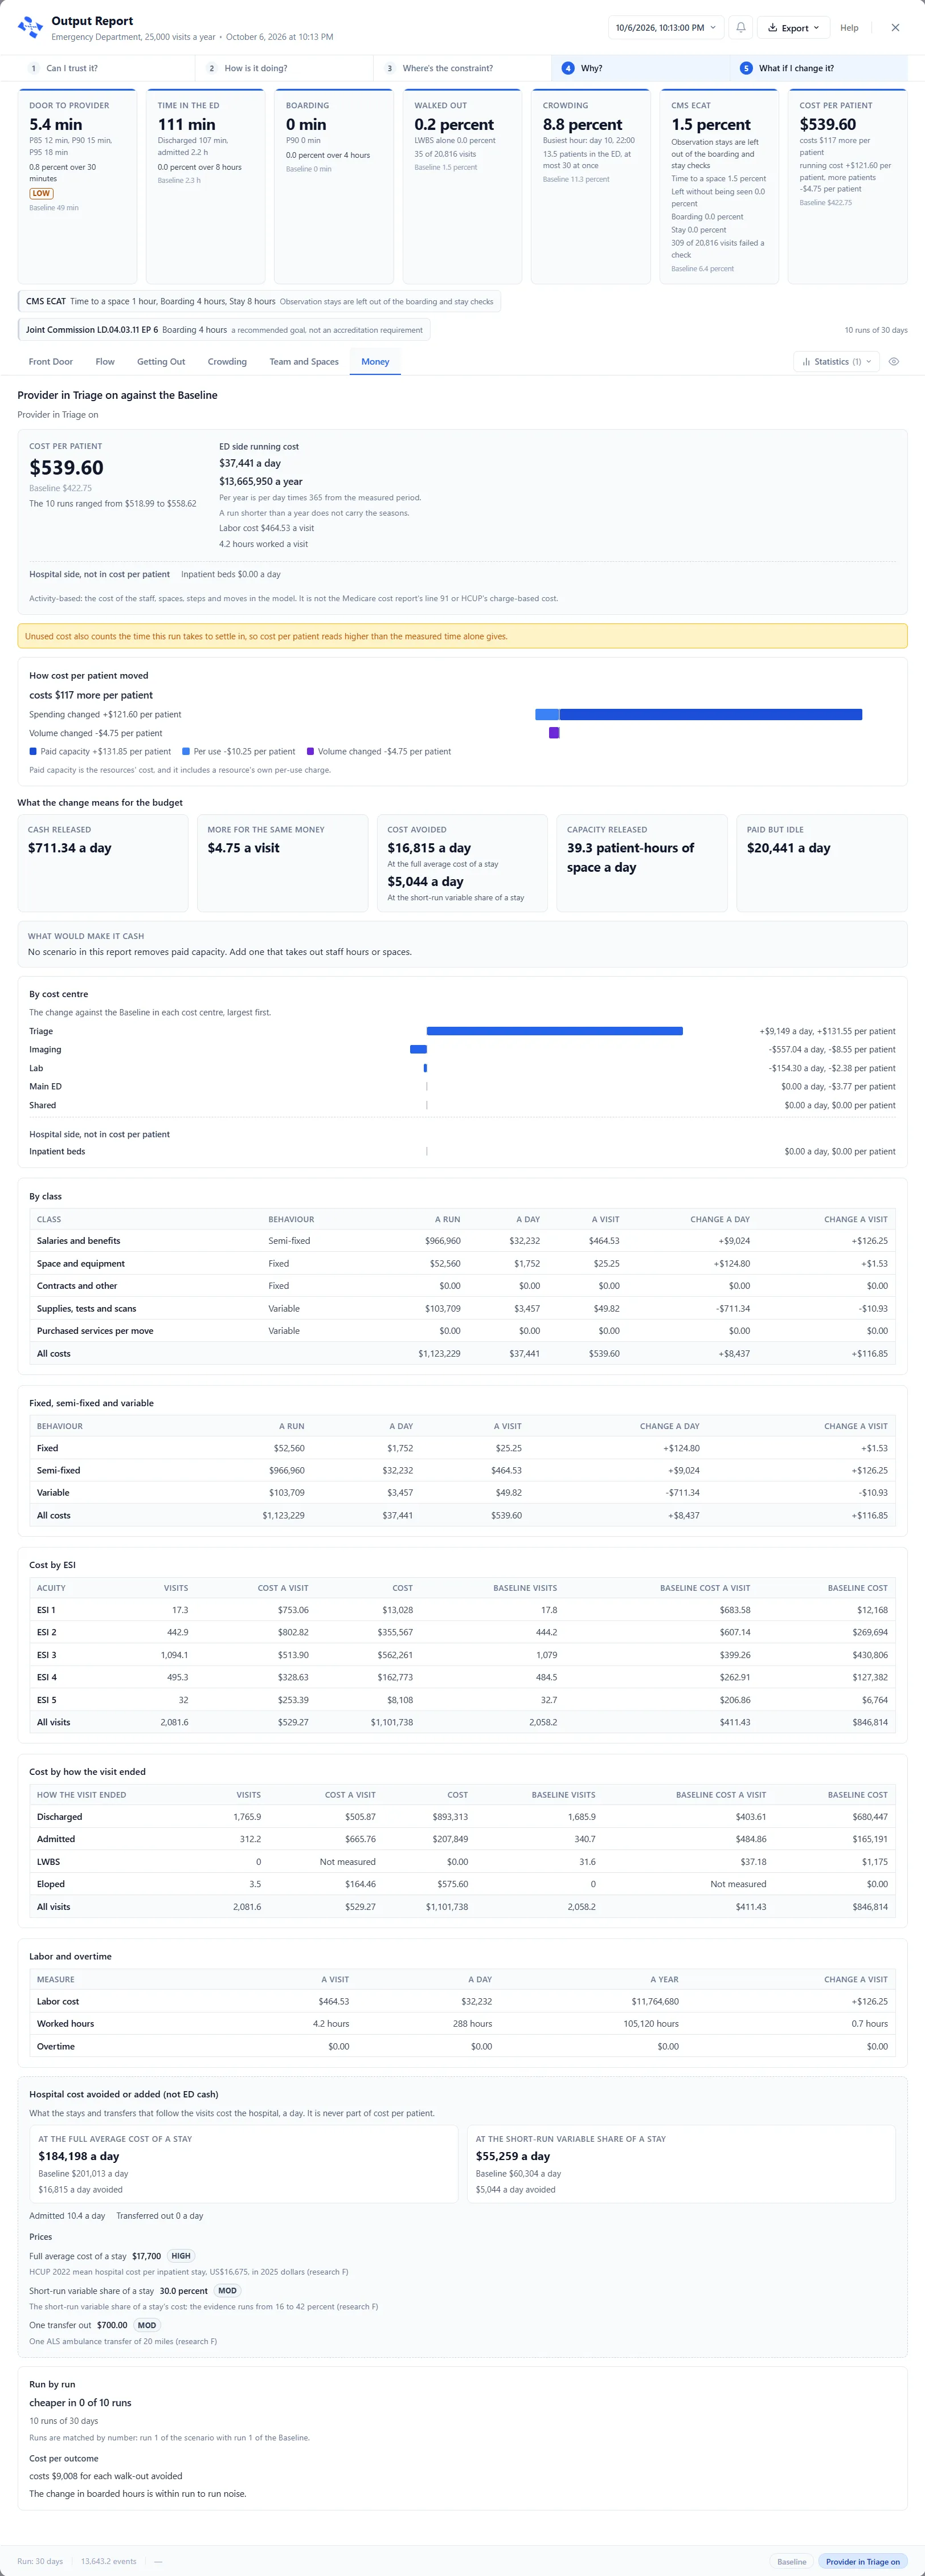Click the 'Run: 30 days' status bar entry
The height and width of the screenshot is (2576, 925).
tap(40, 2561)
